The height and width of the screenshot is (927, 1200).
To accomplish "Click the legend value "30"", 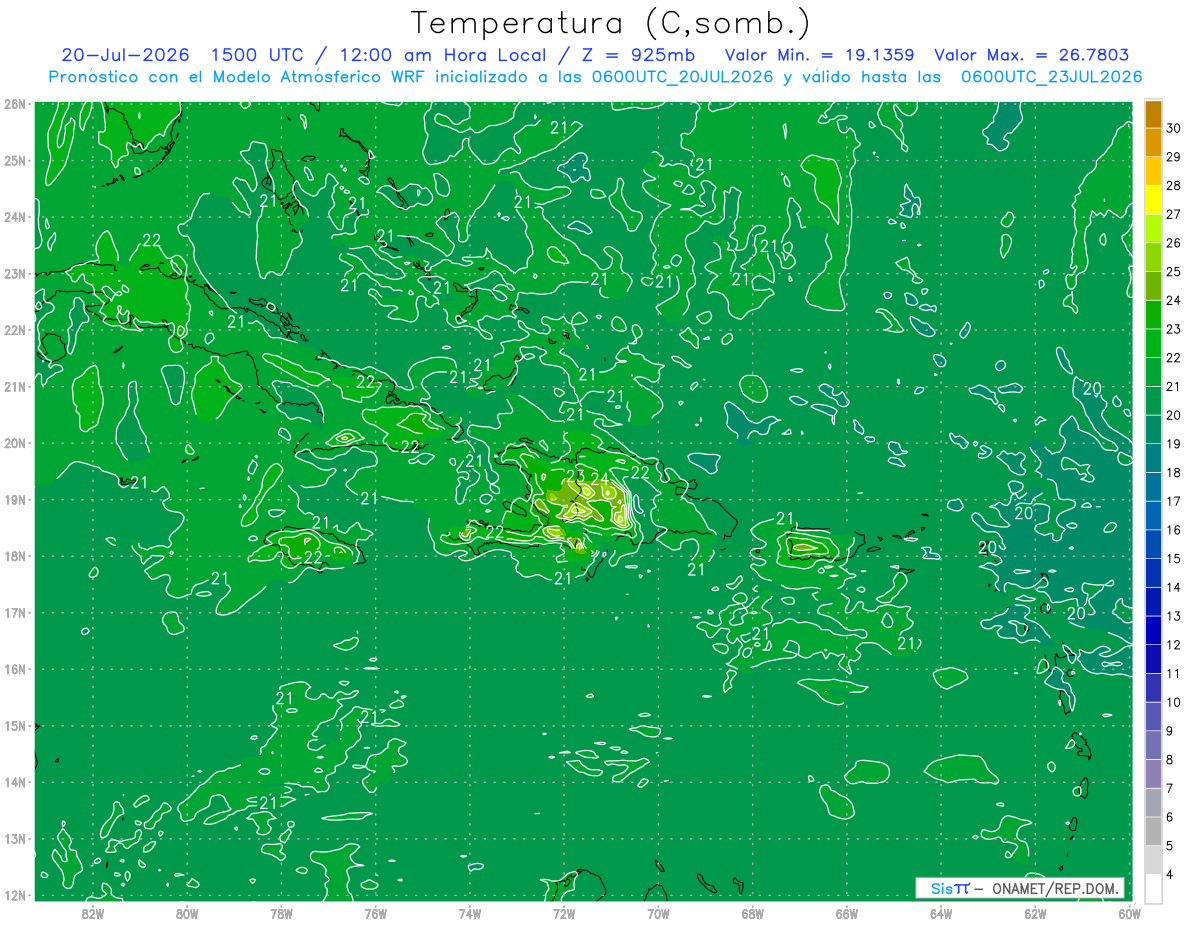I will click(1174, 128).
